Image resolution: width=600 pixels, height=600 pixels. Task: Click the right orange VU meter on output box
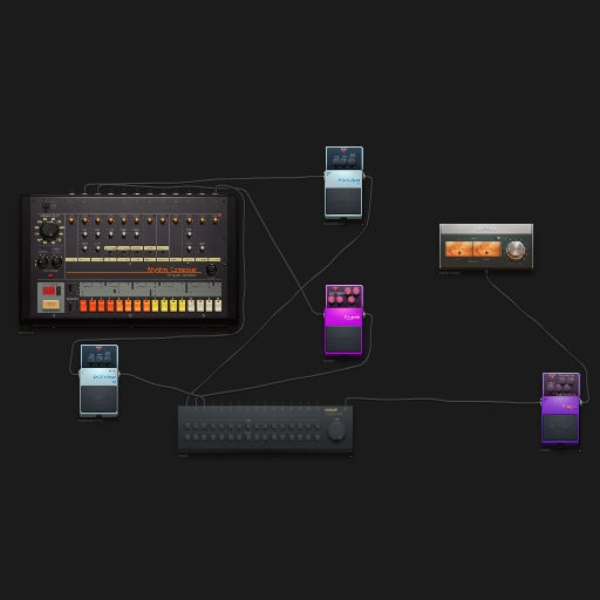coord(486,249)
